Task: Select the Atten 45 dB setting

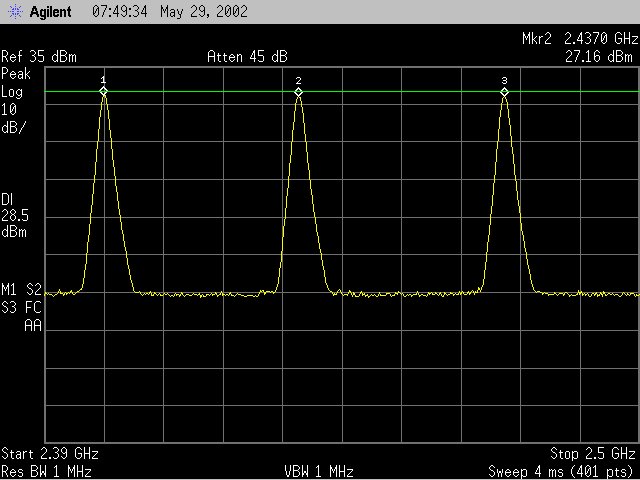Action: pos(246,56)
